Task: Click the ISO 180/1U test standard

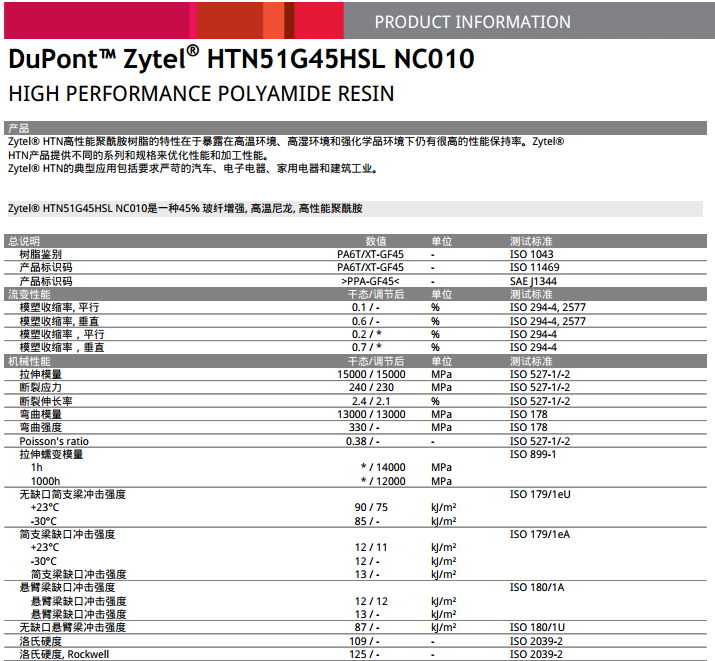Action: [537, 628]
